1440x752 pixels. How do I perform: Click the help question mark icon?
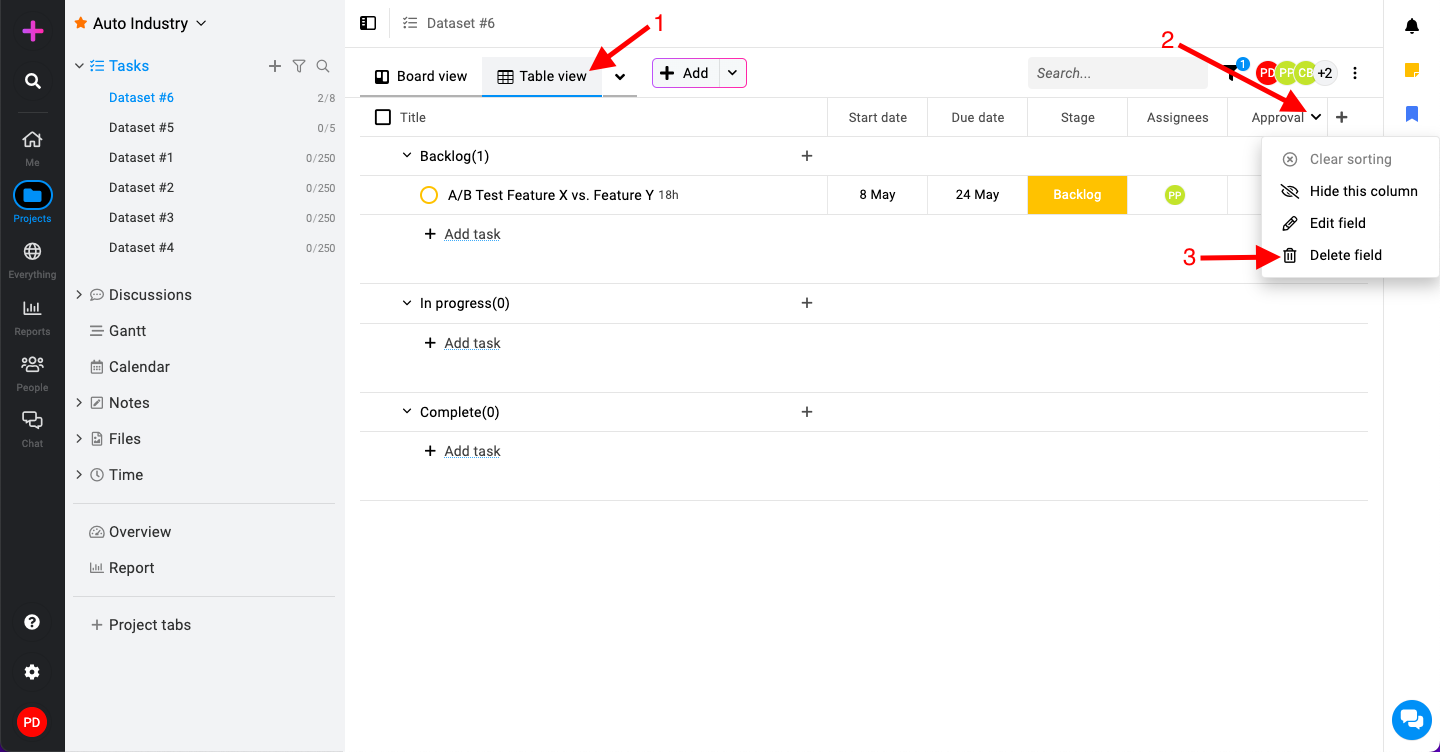pyautogui.click(x=32, y=622)
